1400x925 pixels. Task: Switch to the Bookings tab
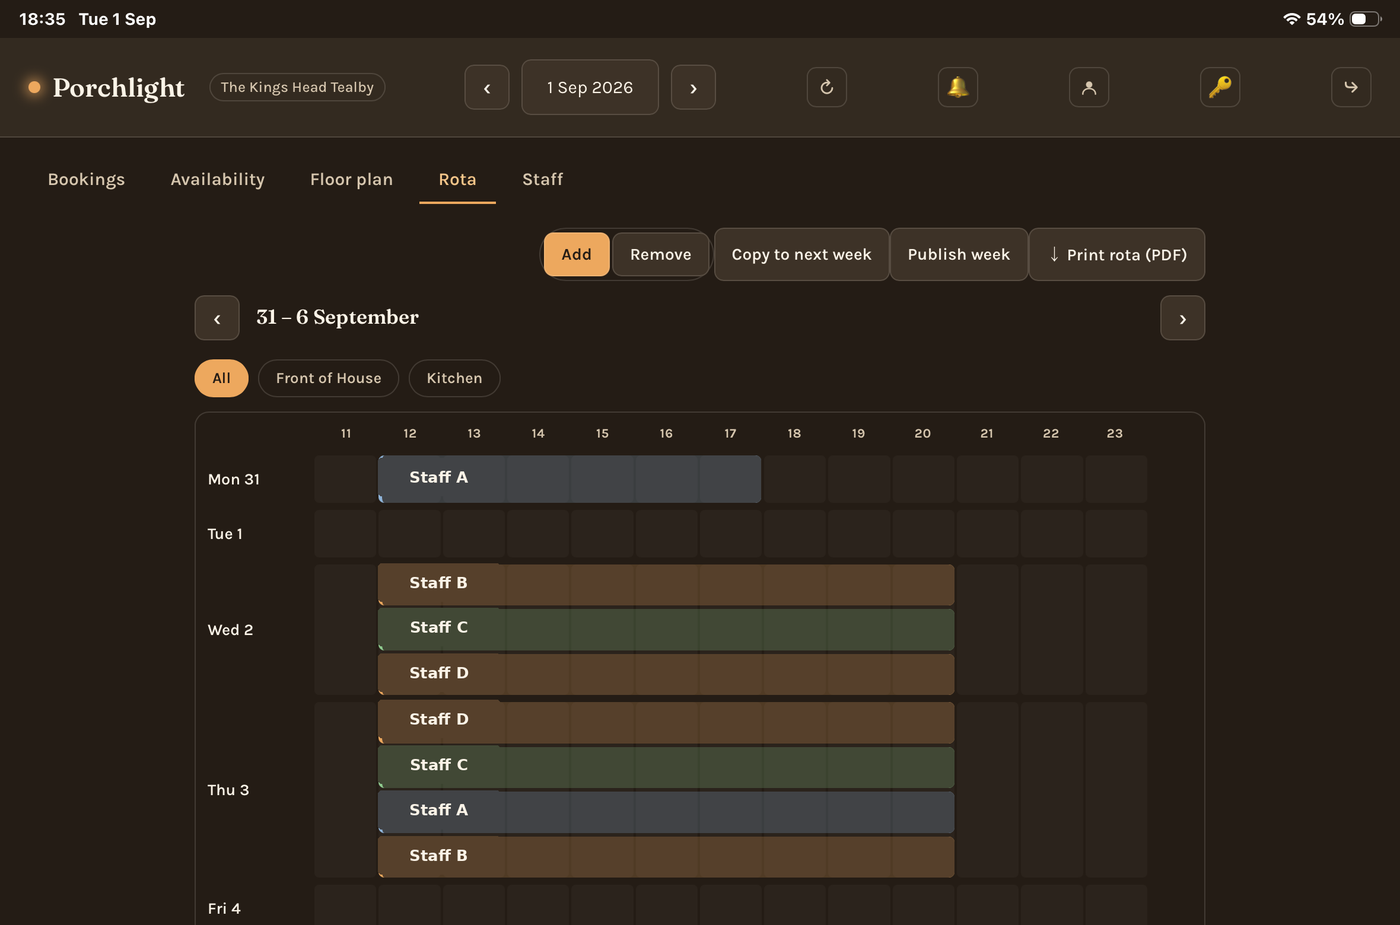tap(87, 180)
